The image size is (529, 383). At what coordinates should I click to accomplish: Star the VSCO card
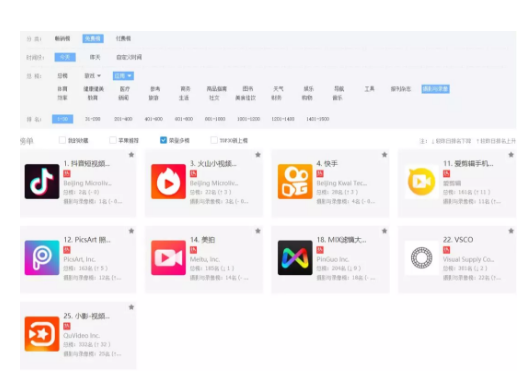(511, 231)
